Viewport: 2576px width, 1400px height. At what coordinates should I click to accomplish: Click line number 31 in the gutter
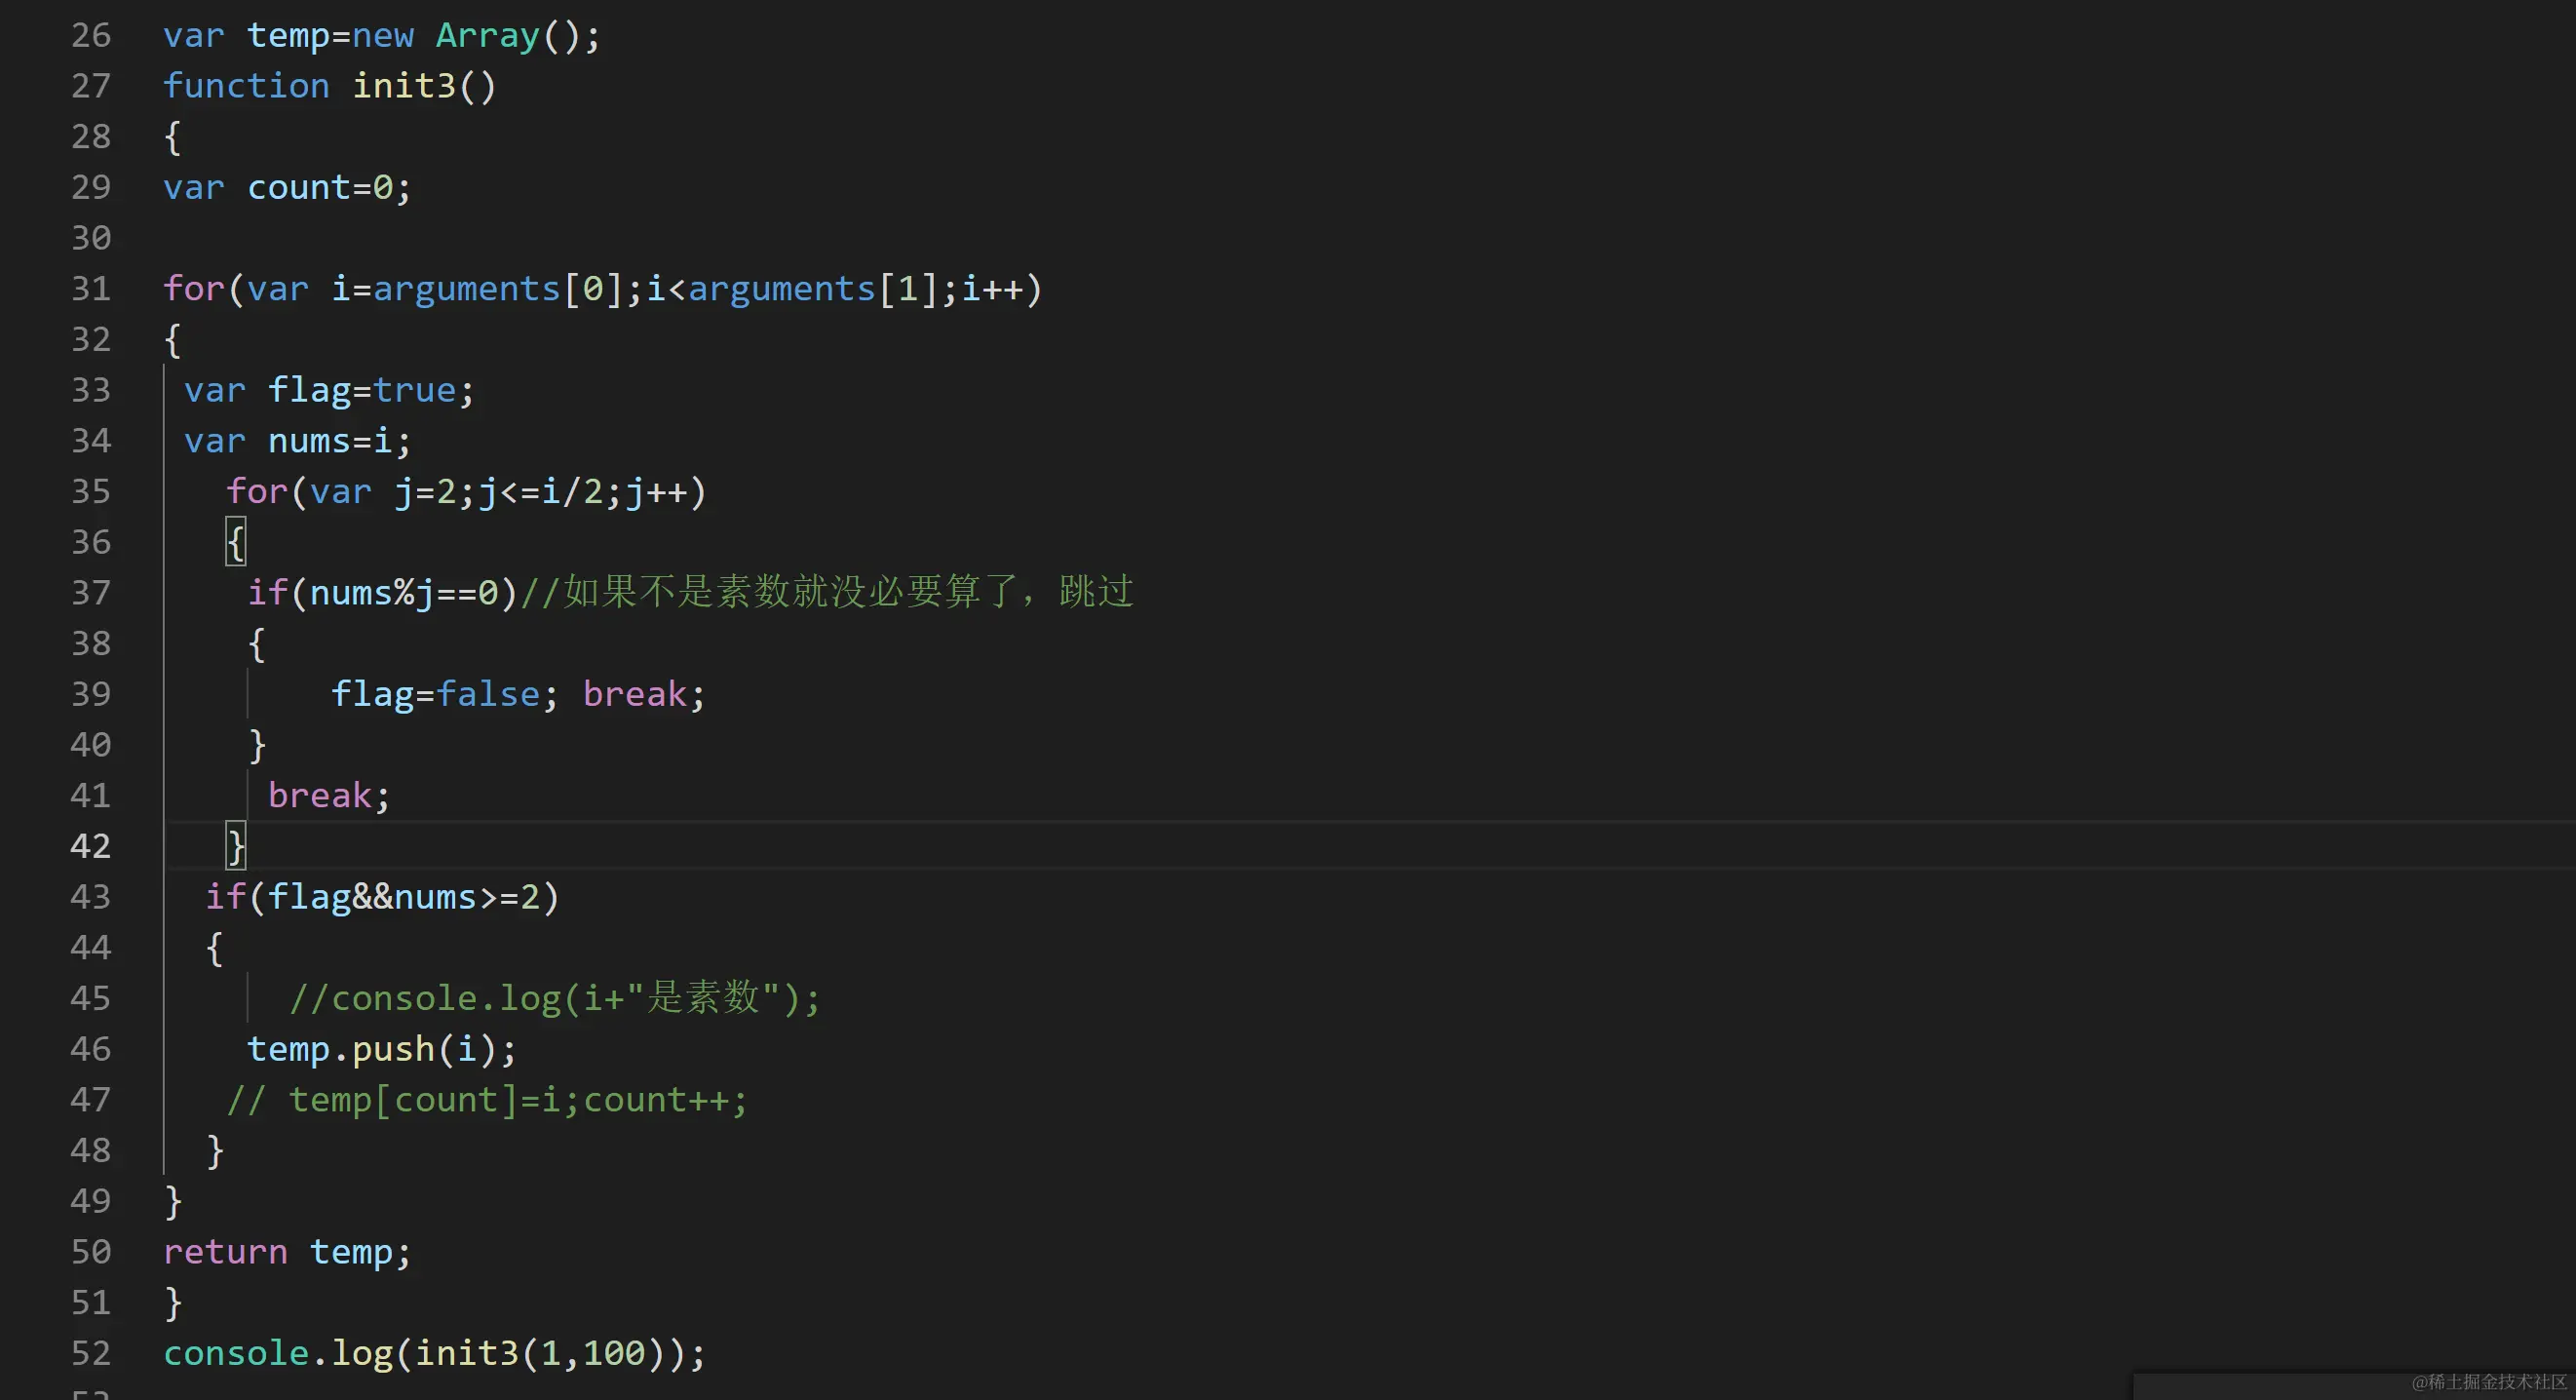(90, 289)
